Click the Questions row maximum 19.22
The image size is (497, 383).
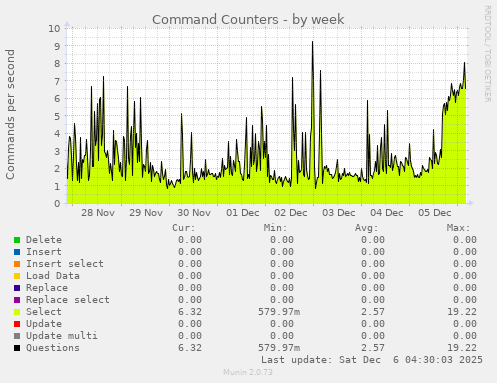point(462,348)
